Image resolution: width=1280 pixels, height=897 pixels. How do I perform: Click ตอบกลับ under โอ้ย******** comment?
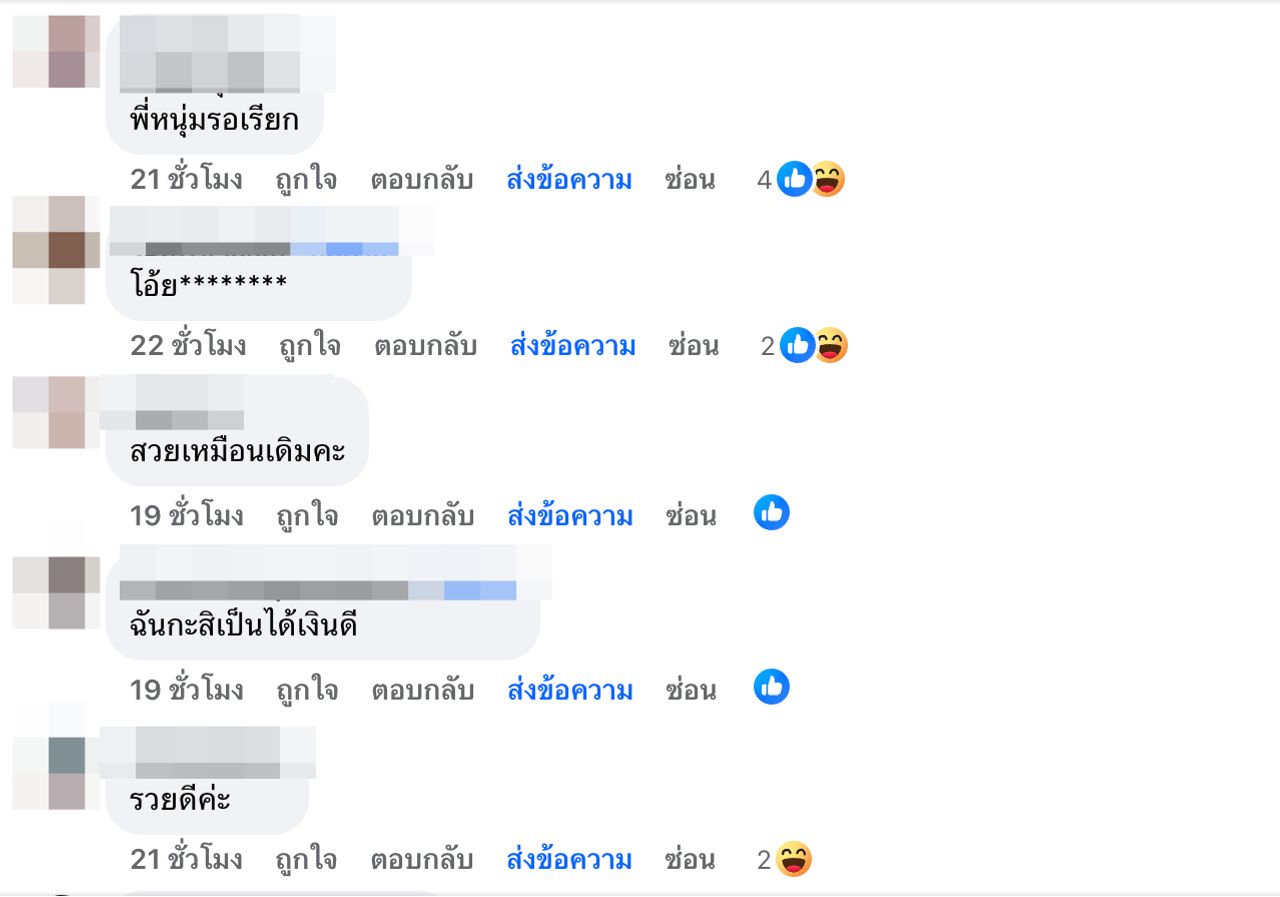[x=426, y=346]
